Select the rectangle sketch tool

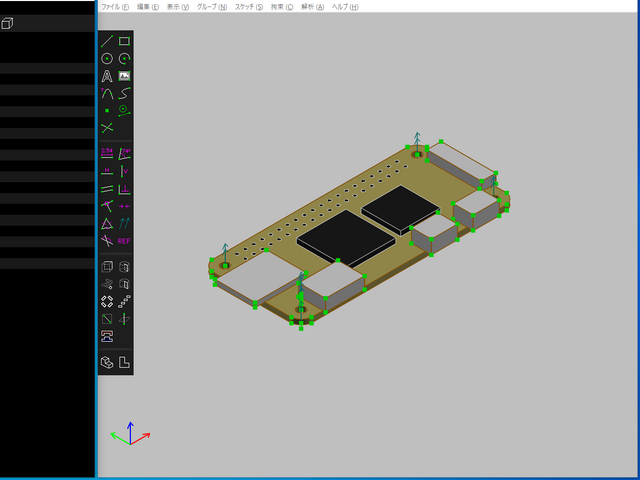tap(124, 41)
